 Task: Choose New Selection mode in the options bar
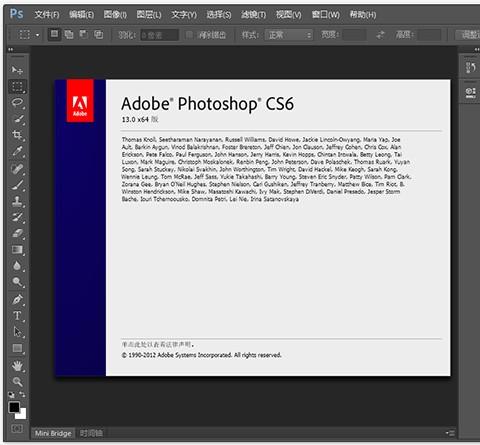pyautogui.click(x=54, y=34)
